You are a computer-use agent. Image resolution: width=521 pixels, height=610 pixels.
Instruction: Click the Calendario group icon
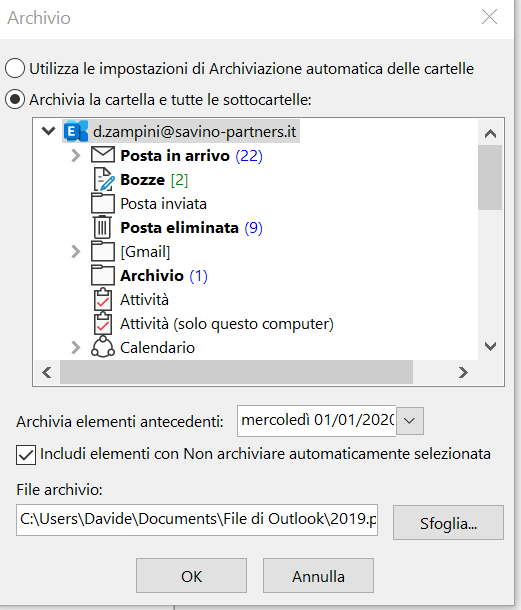pos(103,347)
